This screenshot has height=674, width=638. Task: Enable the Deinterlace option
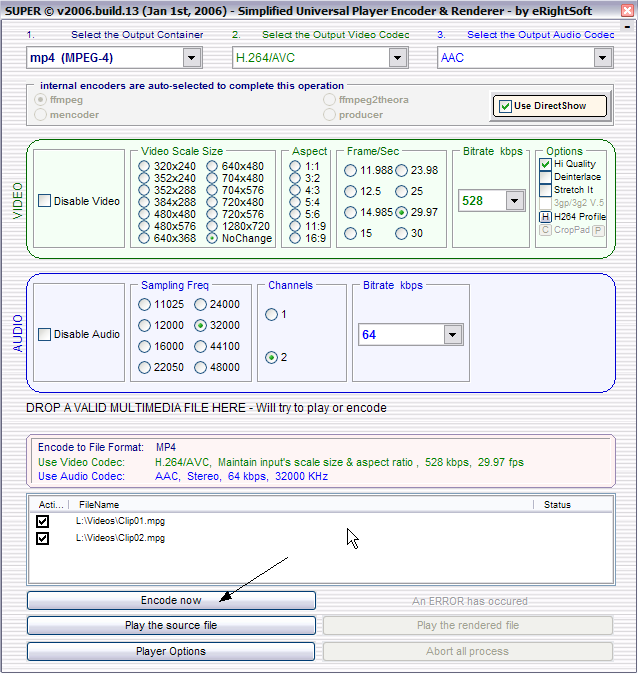point(545,177)
